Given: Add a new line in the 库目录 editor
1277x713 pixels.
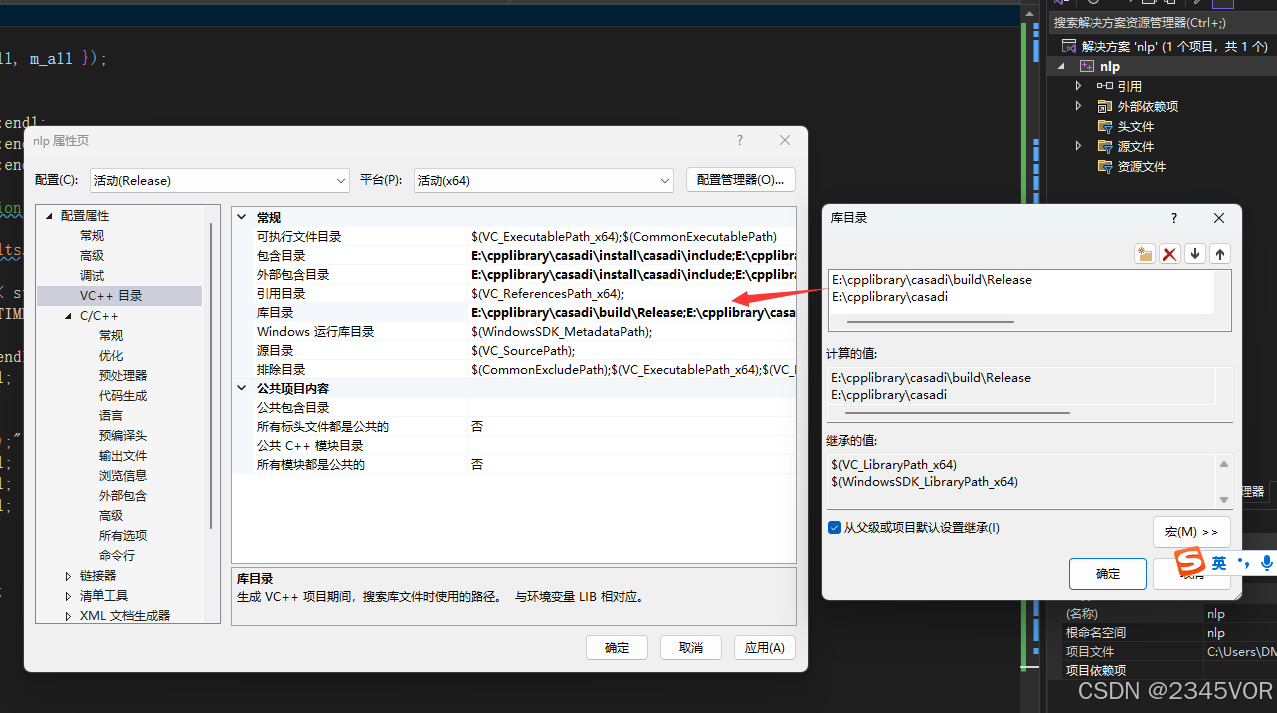Looking at the screenshot, I should click(x=1144, y=253).
